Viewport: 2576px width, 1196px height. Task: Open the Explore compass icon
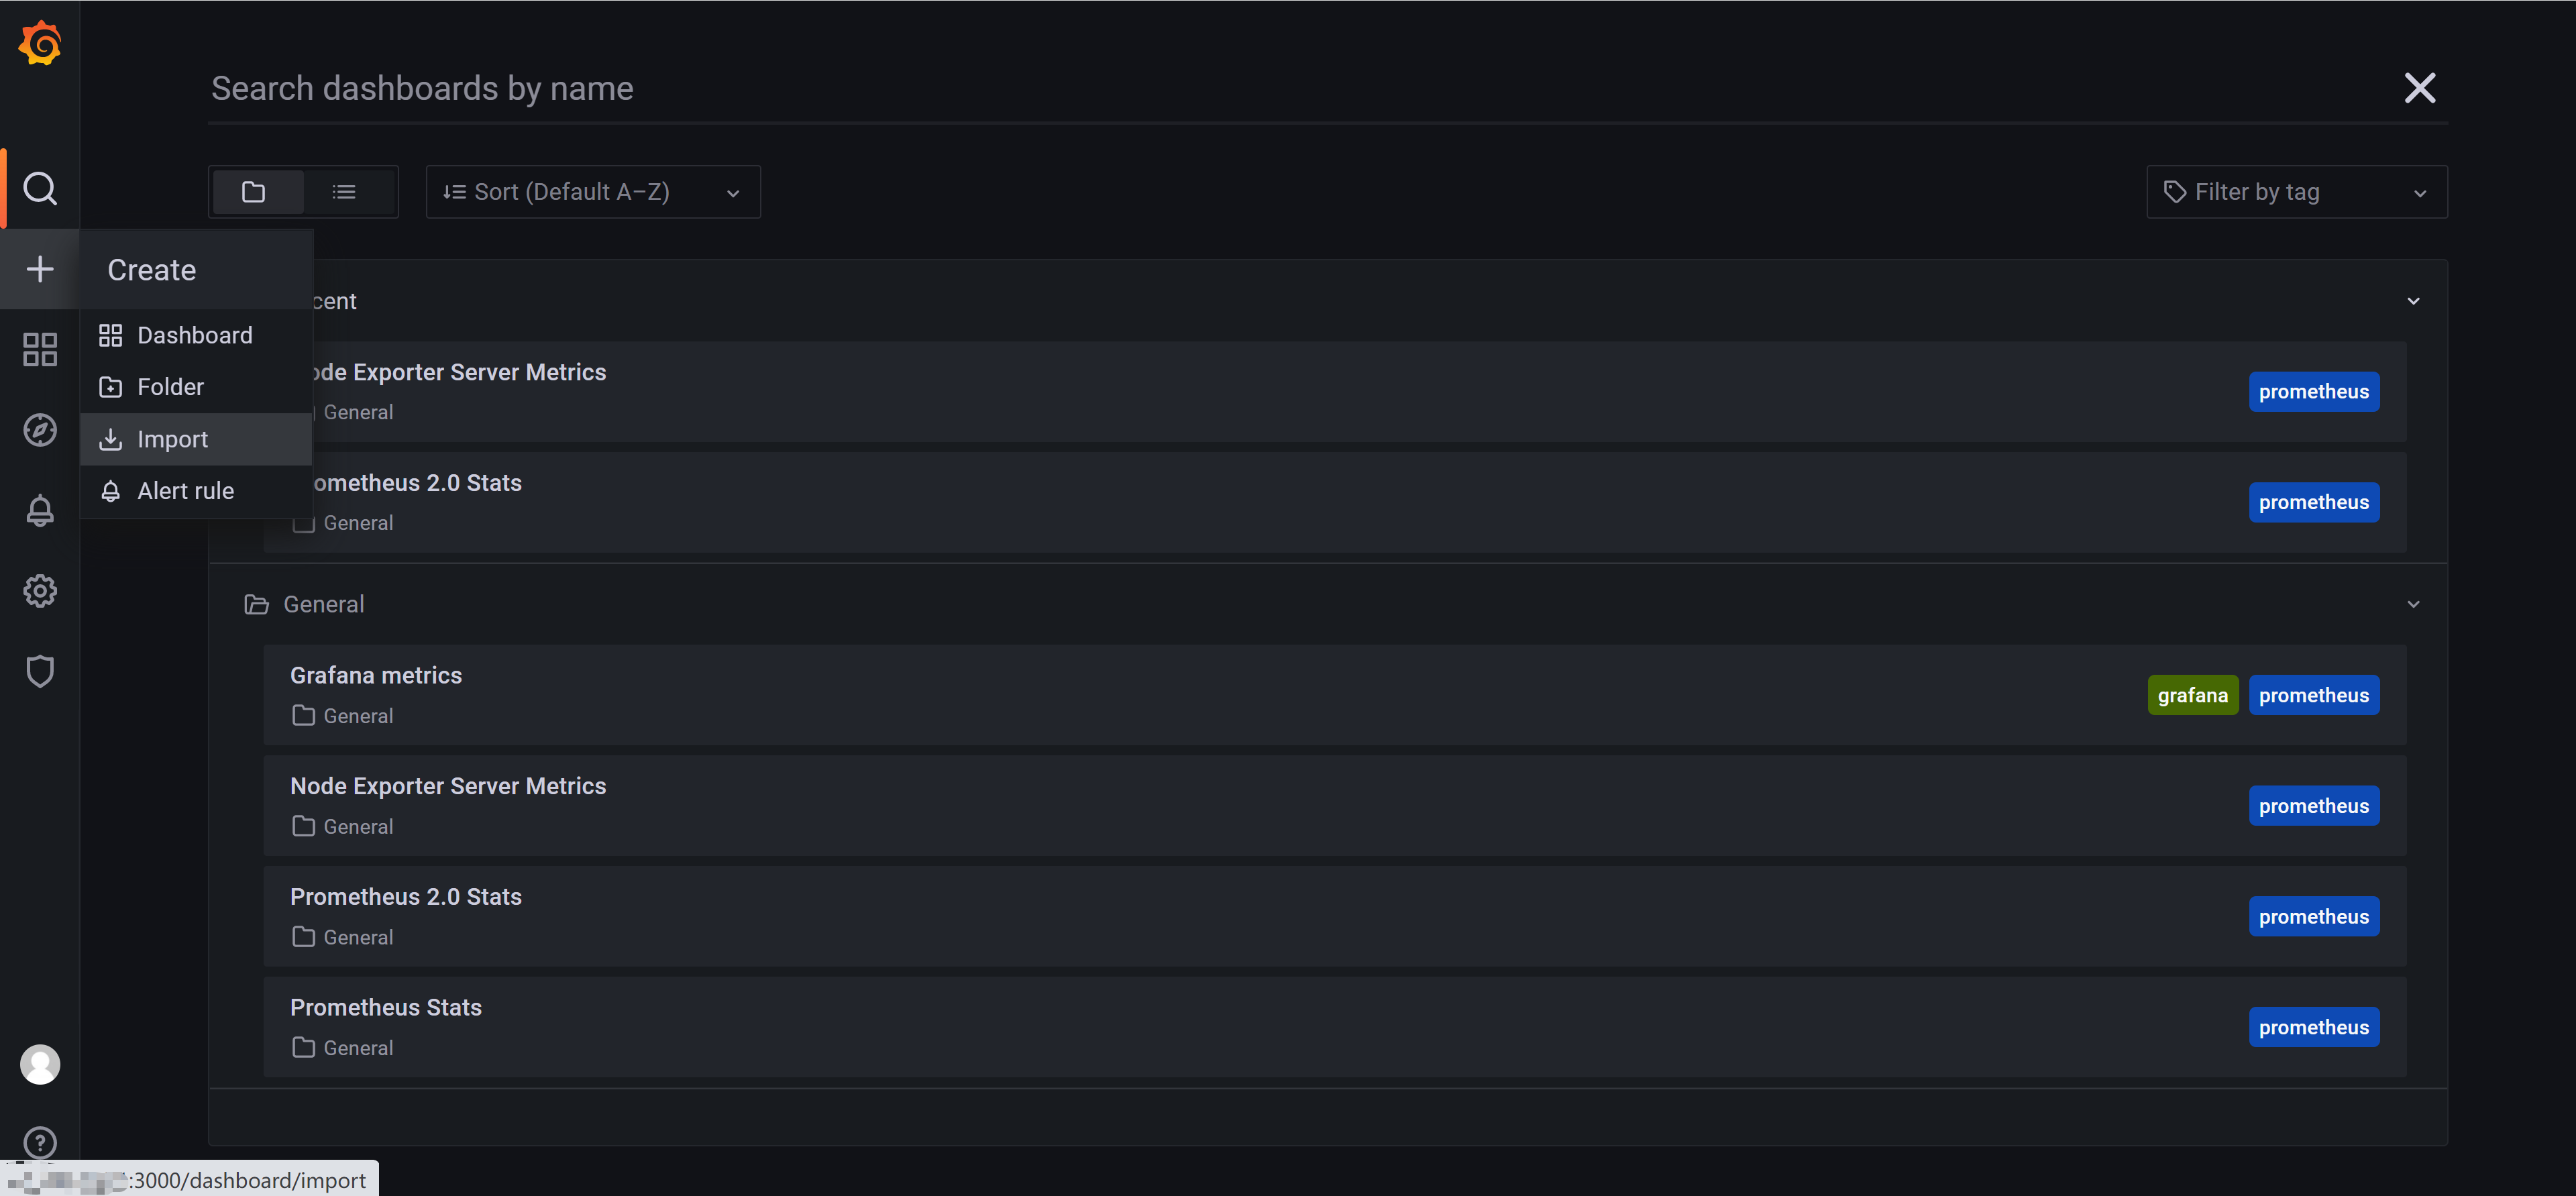pyautogui.click(x=40, y=430)
